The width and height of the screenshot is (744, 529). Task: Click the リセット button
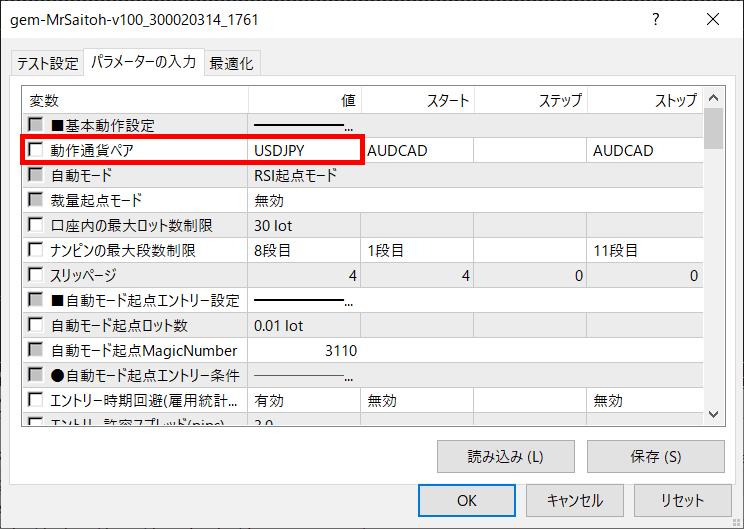[682, 500]
